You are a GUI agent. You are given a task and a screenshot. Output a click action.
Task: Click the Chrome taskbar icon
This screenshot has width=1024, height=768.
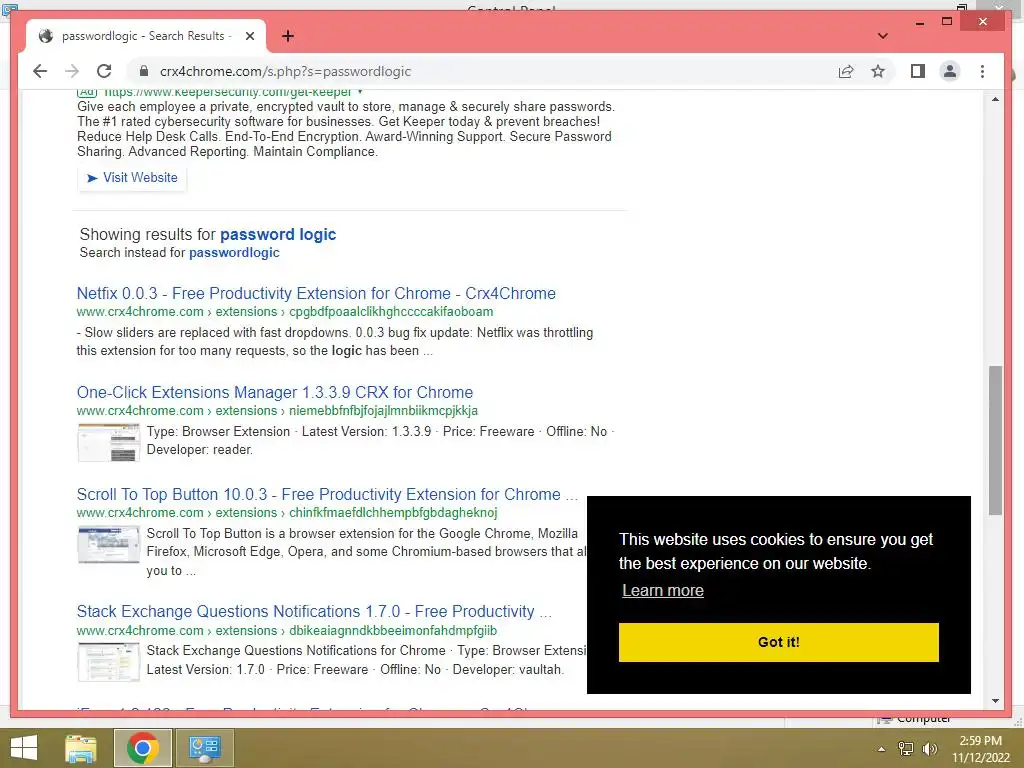[x=143, y=748]
